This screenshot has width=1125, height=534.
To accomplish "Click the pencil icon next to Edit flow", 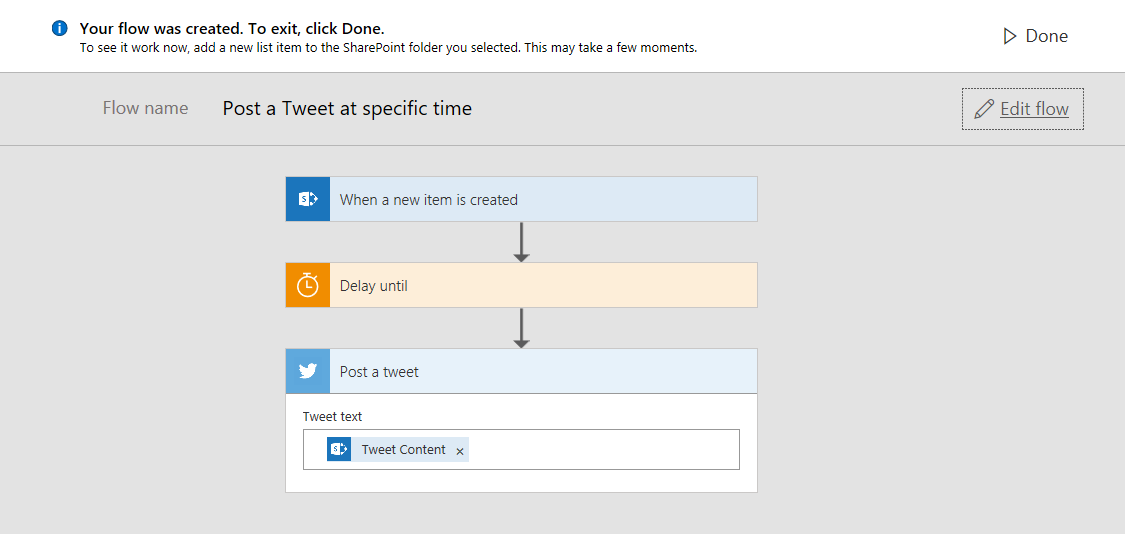I will tap(984, 109).
